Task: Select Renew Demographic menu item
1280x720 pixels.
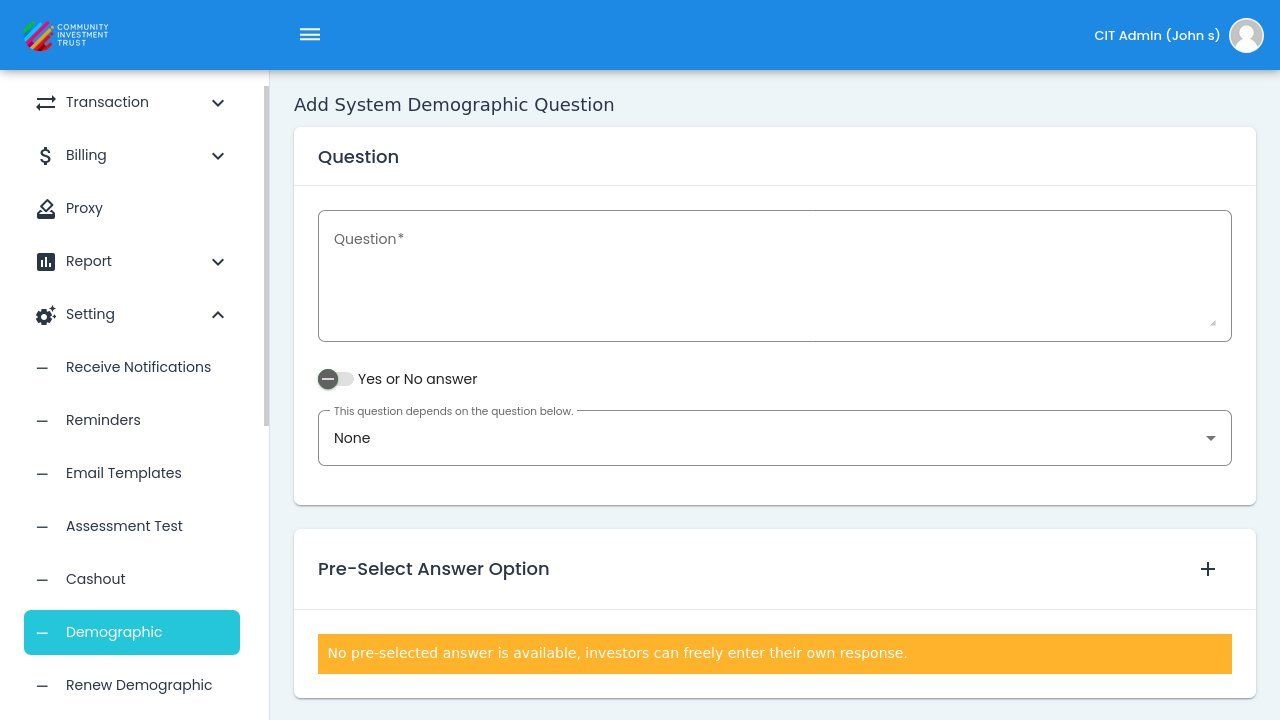Action: [x=139, y=685]
